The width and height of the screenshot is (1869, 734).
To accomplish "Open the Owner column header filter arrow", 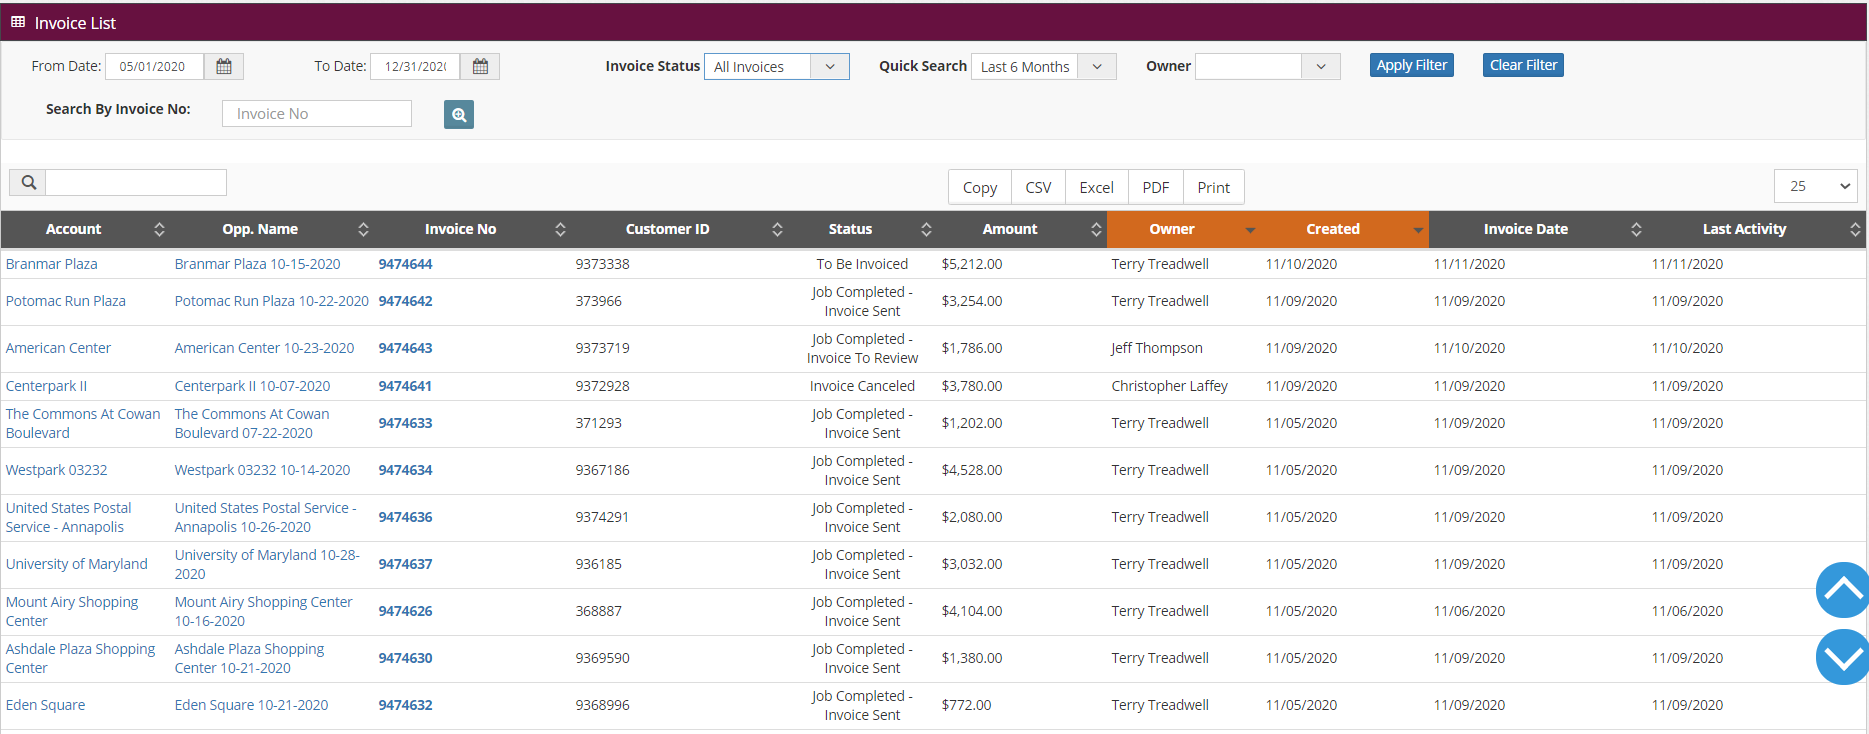I will pyautogui.click(x=1250, y=230).
